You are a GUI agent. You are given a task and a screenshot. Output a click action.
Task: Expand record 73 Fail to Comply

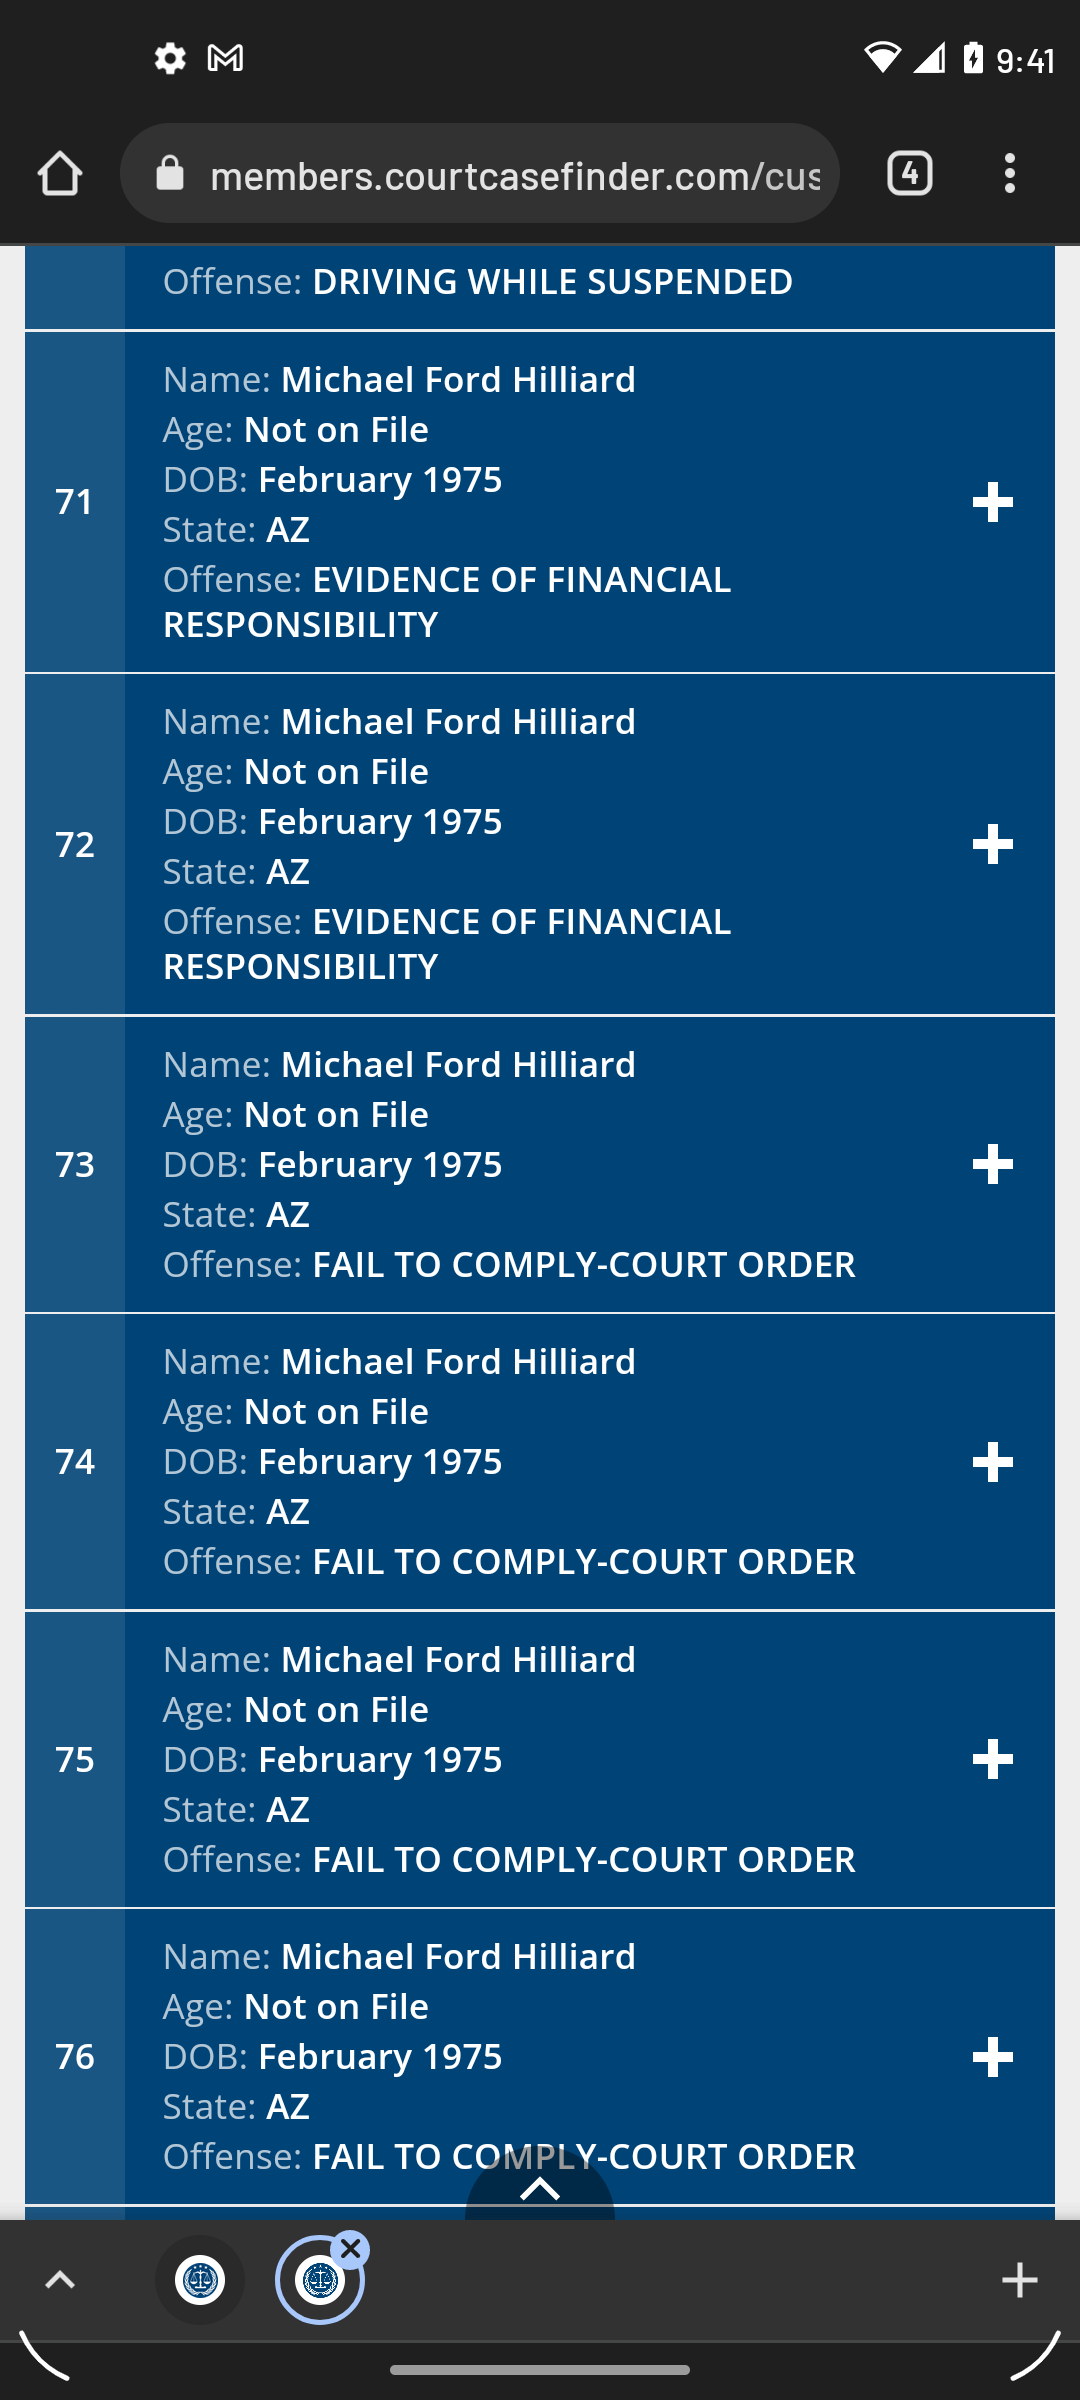click(x=993, y=1165)
